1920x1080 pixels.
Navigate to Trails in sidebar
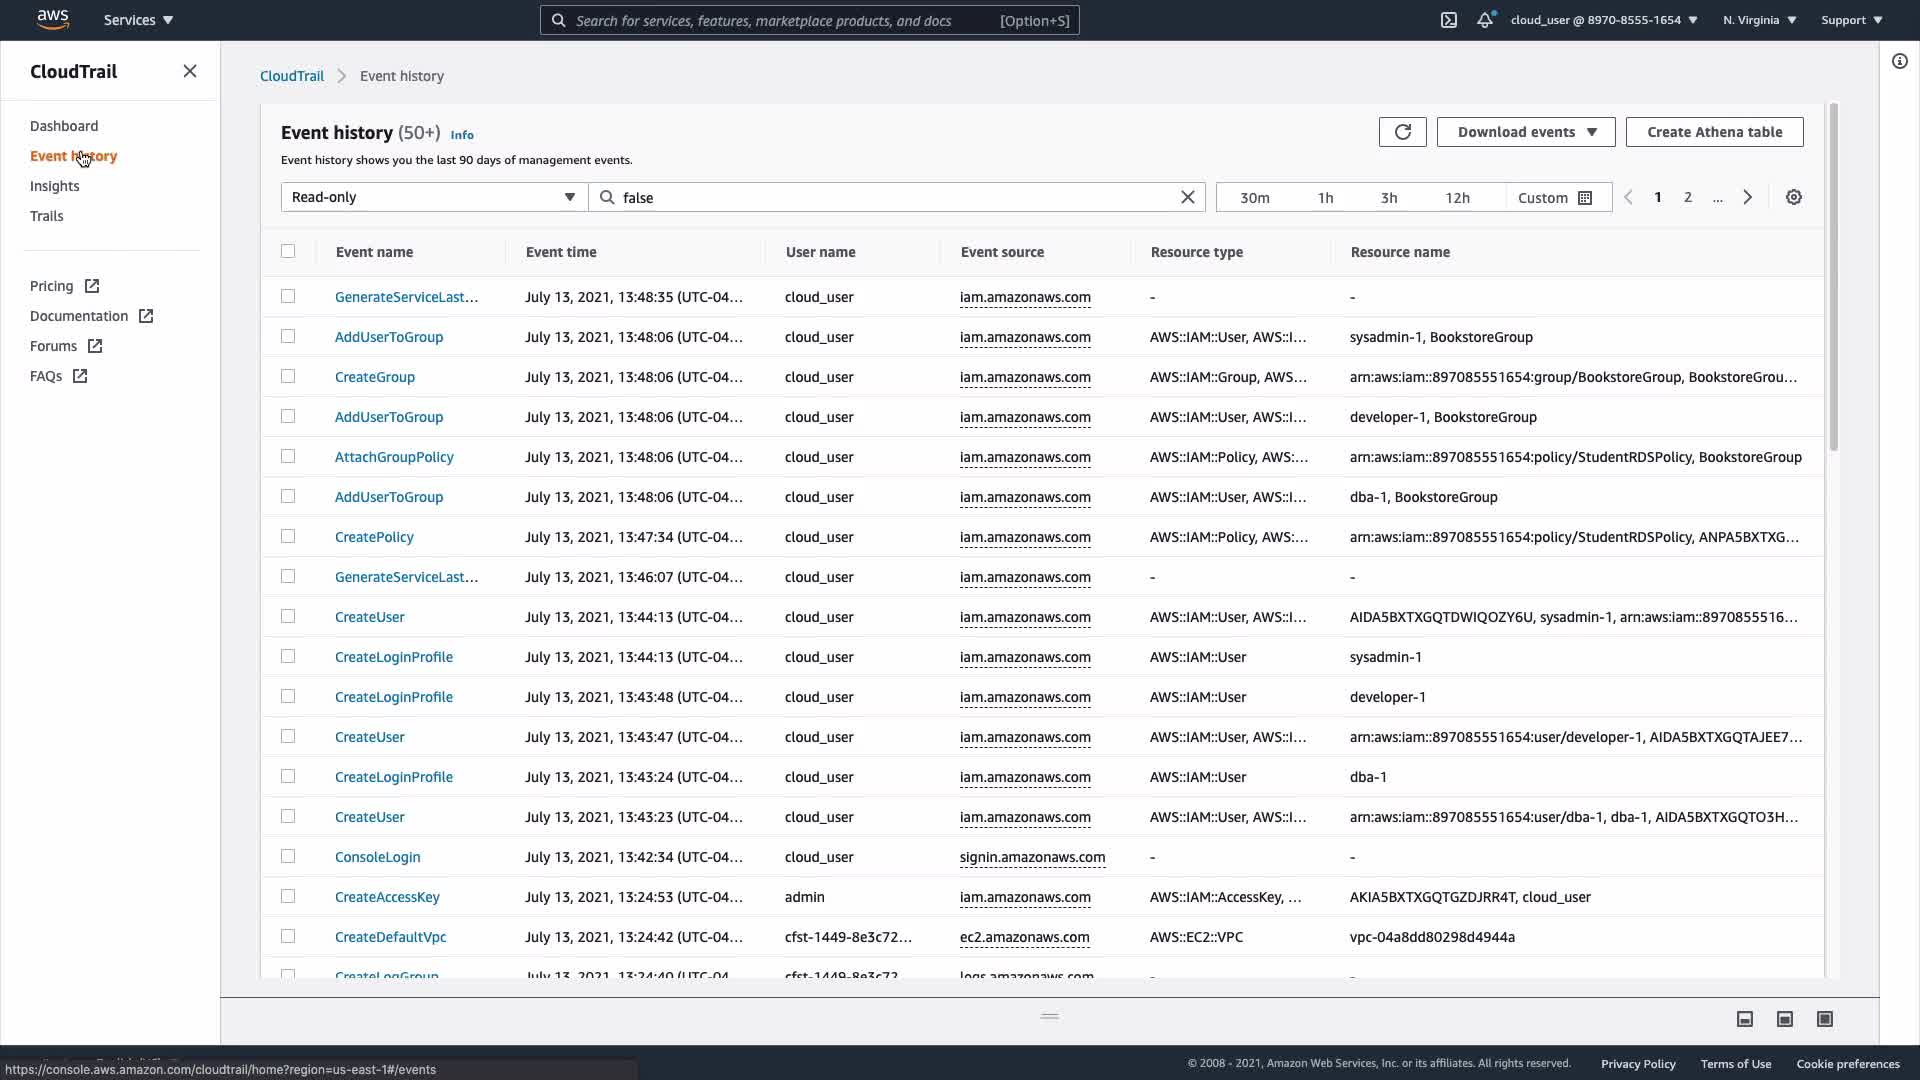(46, 216)
